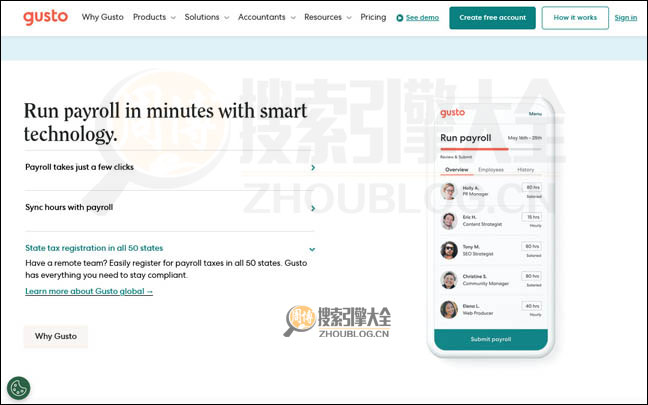Click Why Gusto button below accordion
Screen dimensions: 648x405
coord(56,336)
